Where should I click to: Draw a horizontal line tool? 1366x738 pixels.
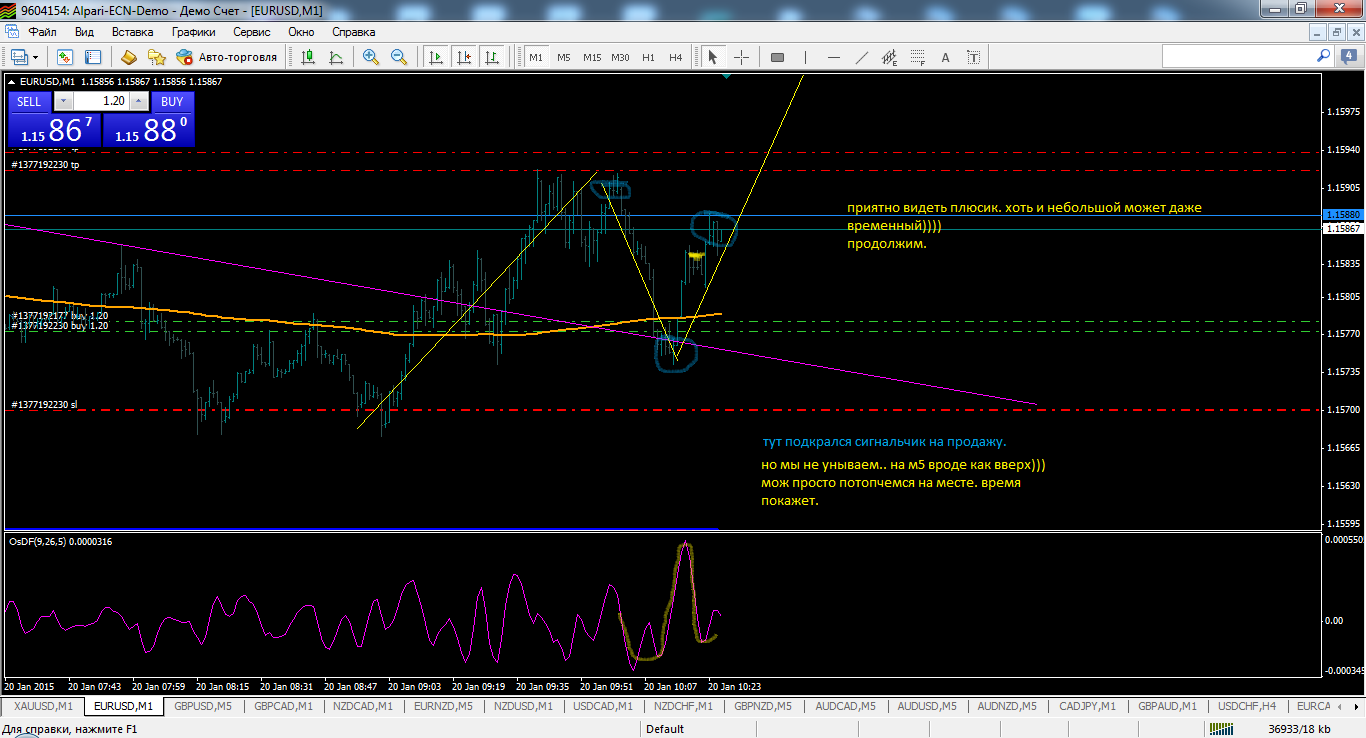pos(834,57)
